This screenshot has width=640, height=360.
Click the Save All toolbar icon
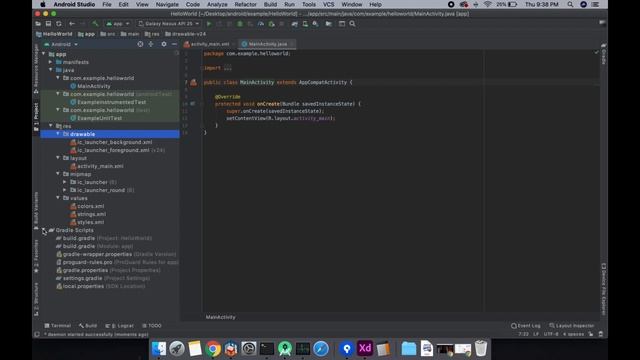(48, 24)
